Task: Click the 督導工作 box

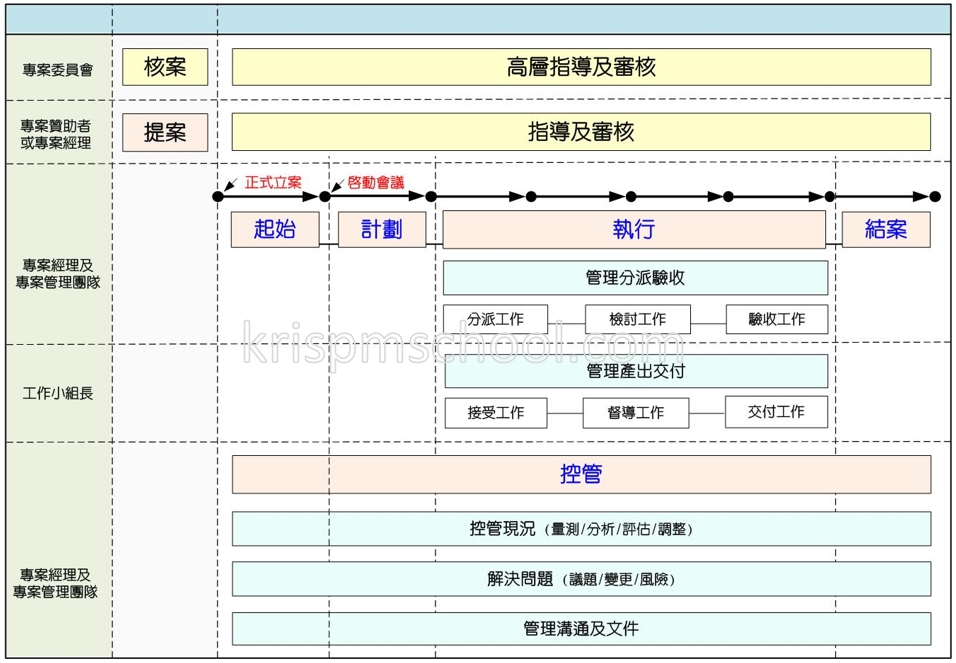Action: (636, 412)
